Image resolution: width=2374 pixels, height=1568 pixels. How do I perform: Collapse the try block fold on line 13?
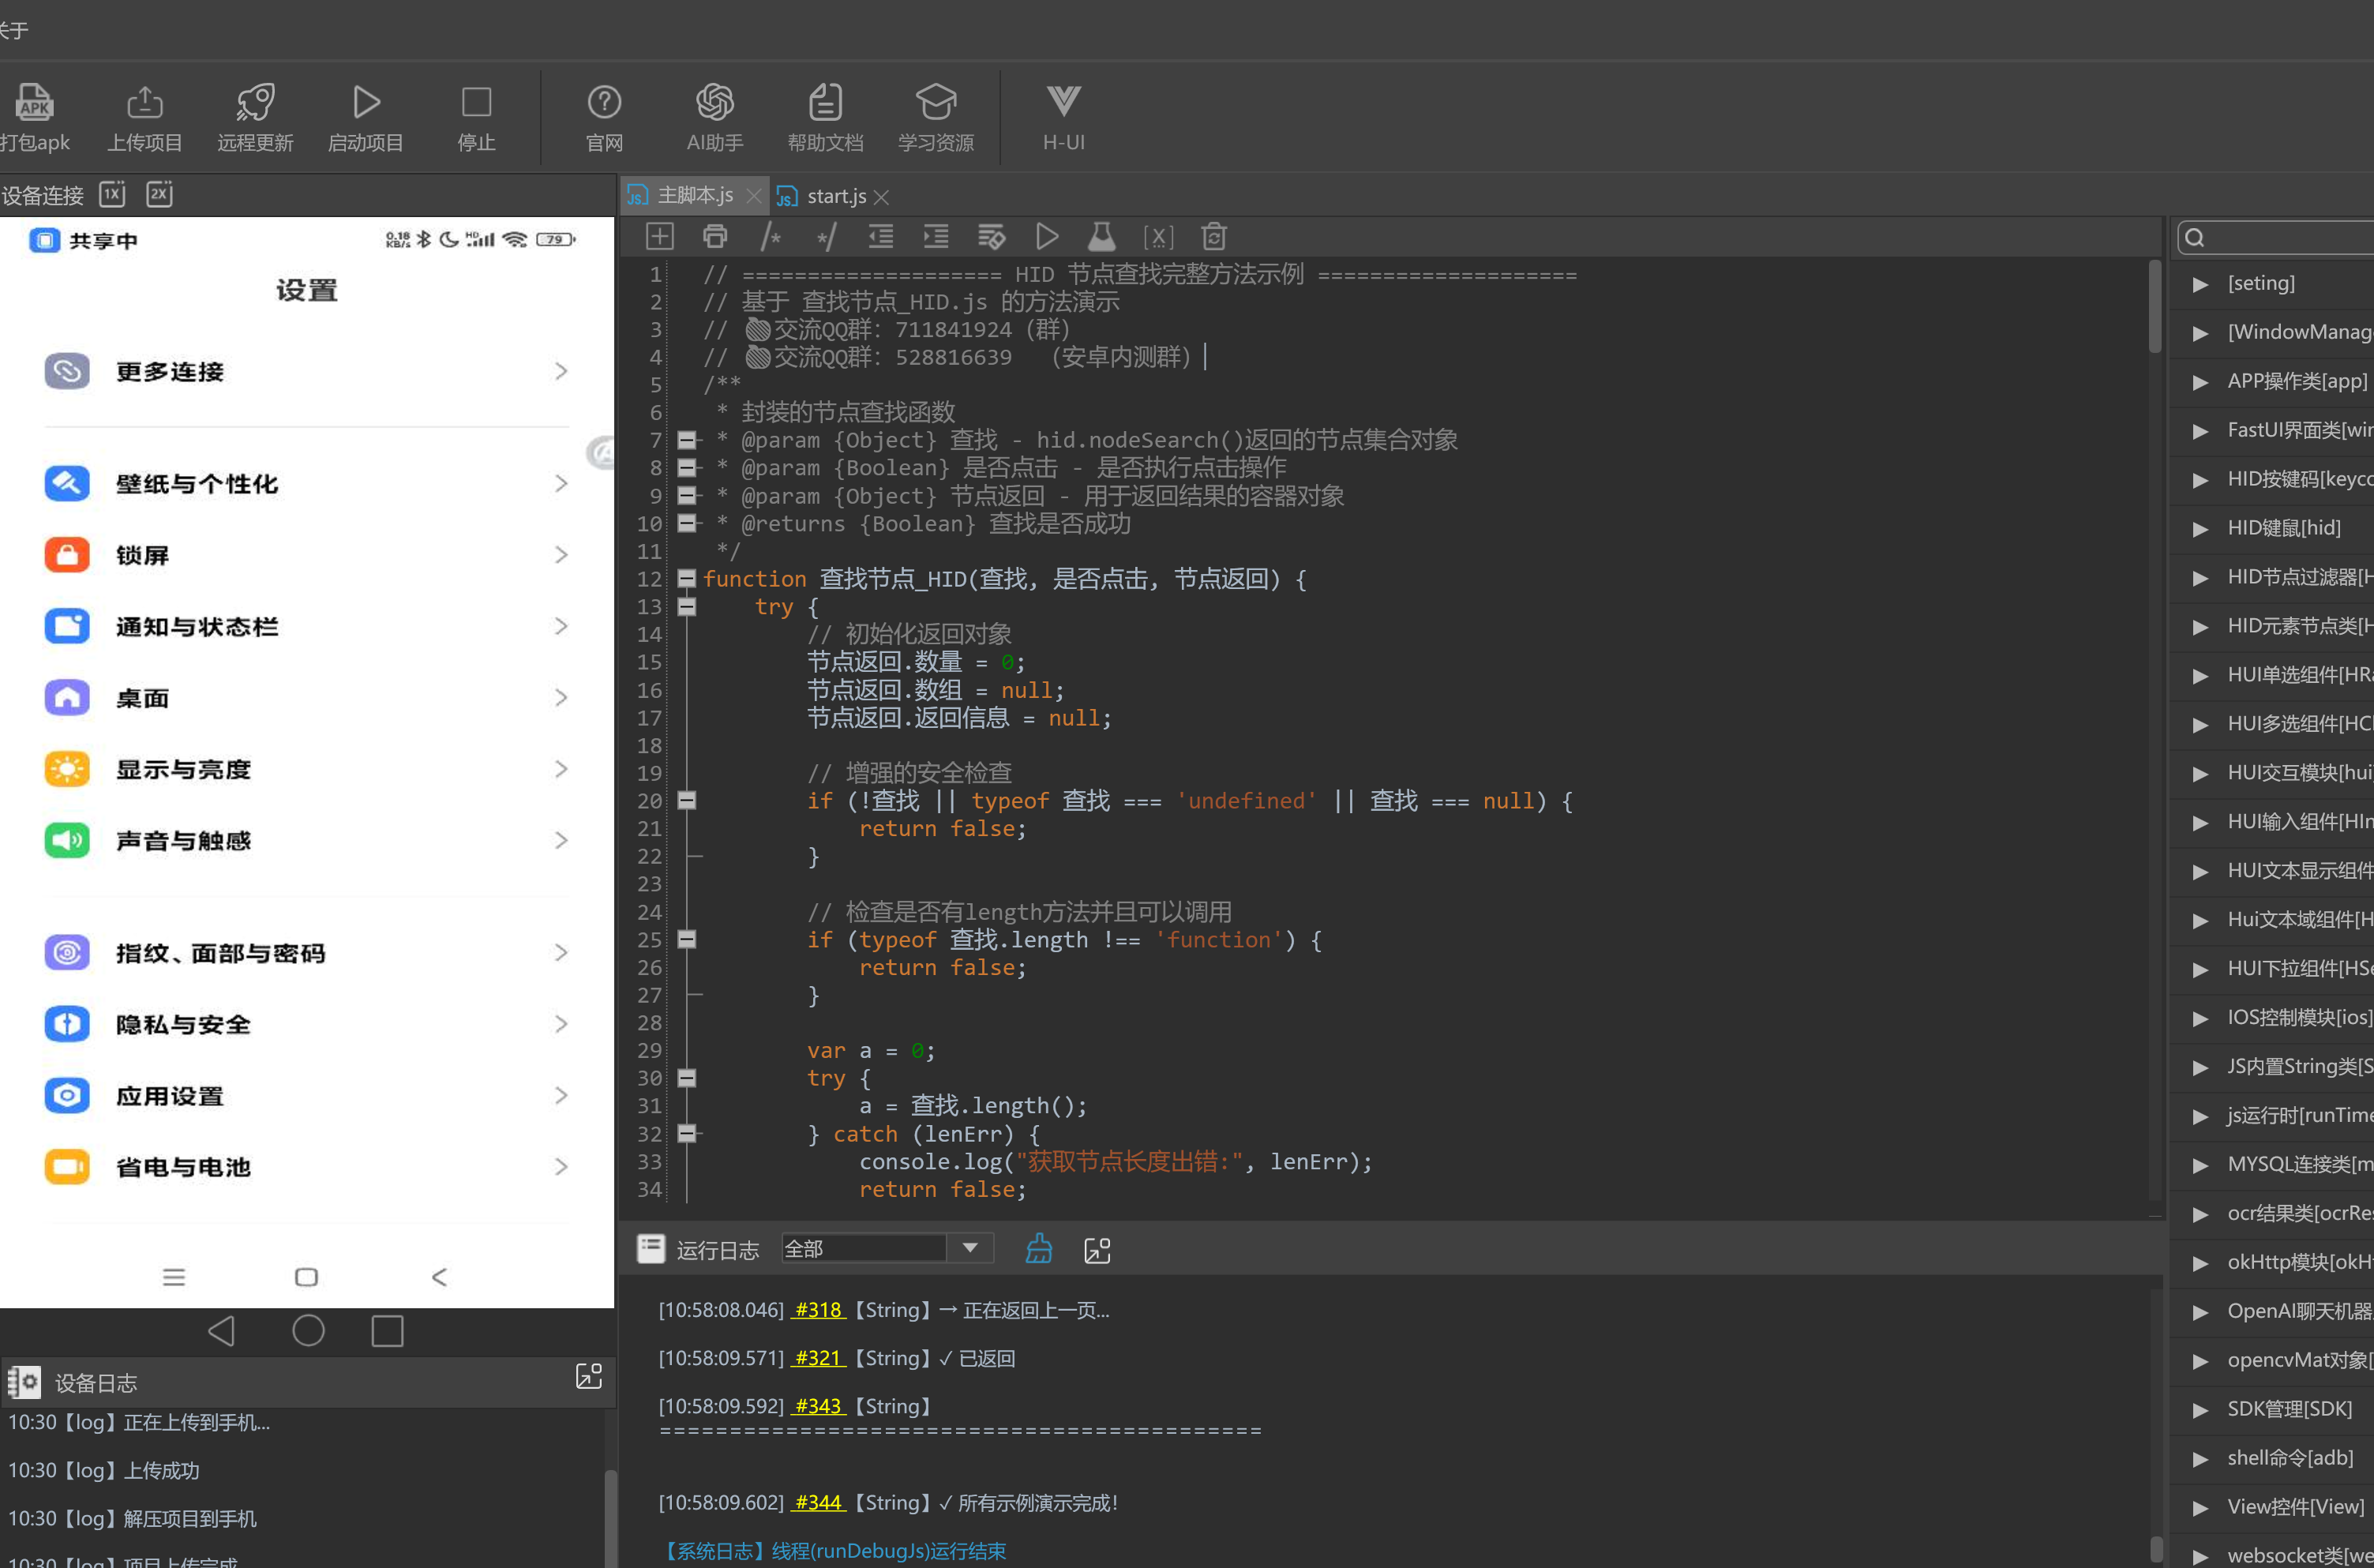point(687,606)
